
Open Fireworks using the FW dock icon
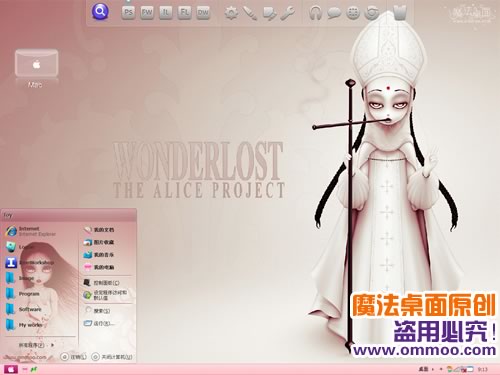click(x=147, y=13)
